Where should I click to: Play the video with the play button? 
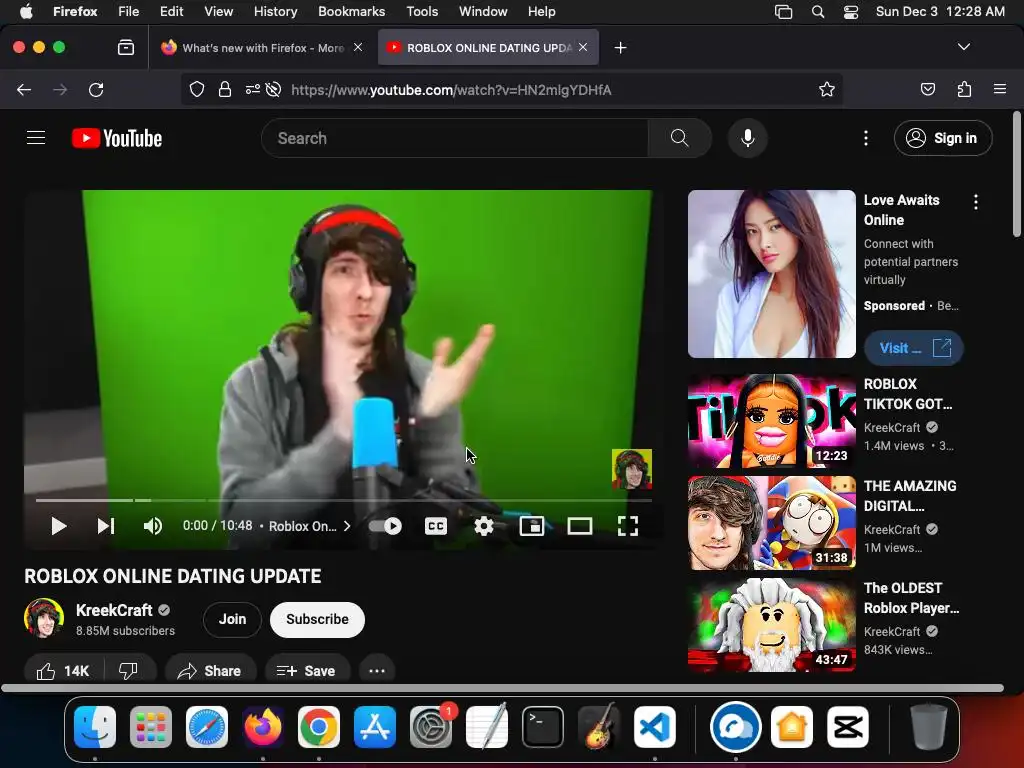(x=59, y=526)
